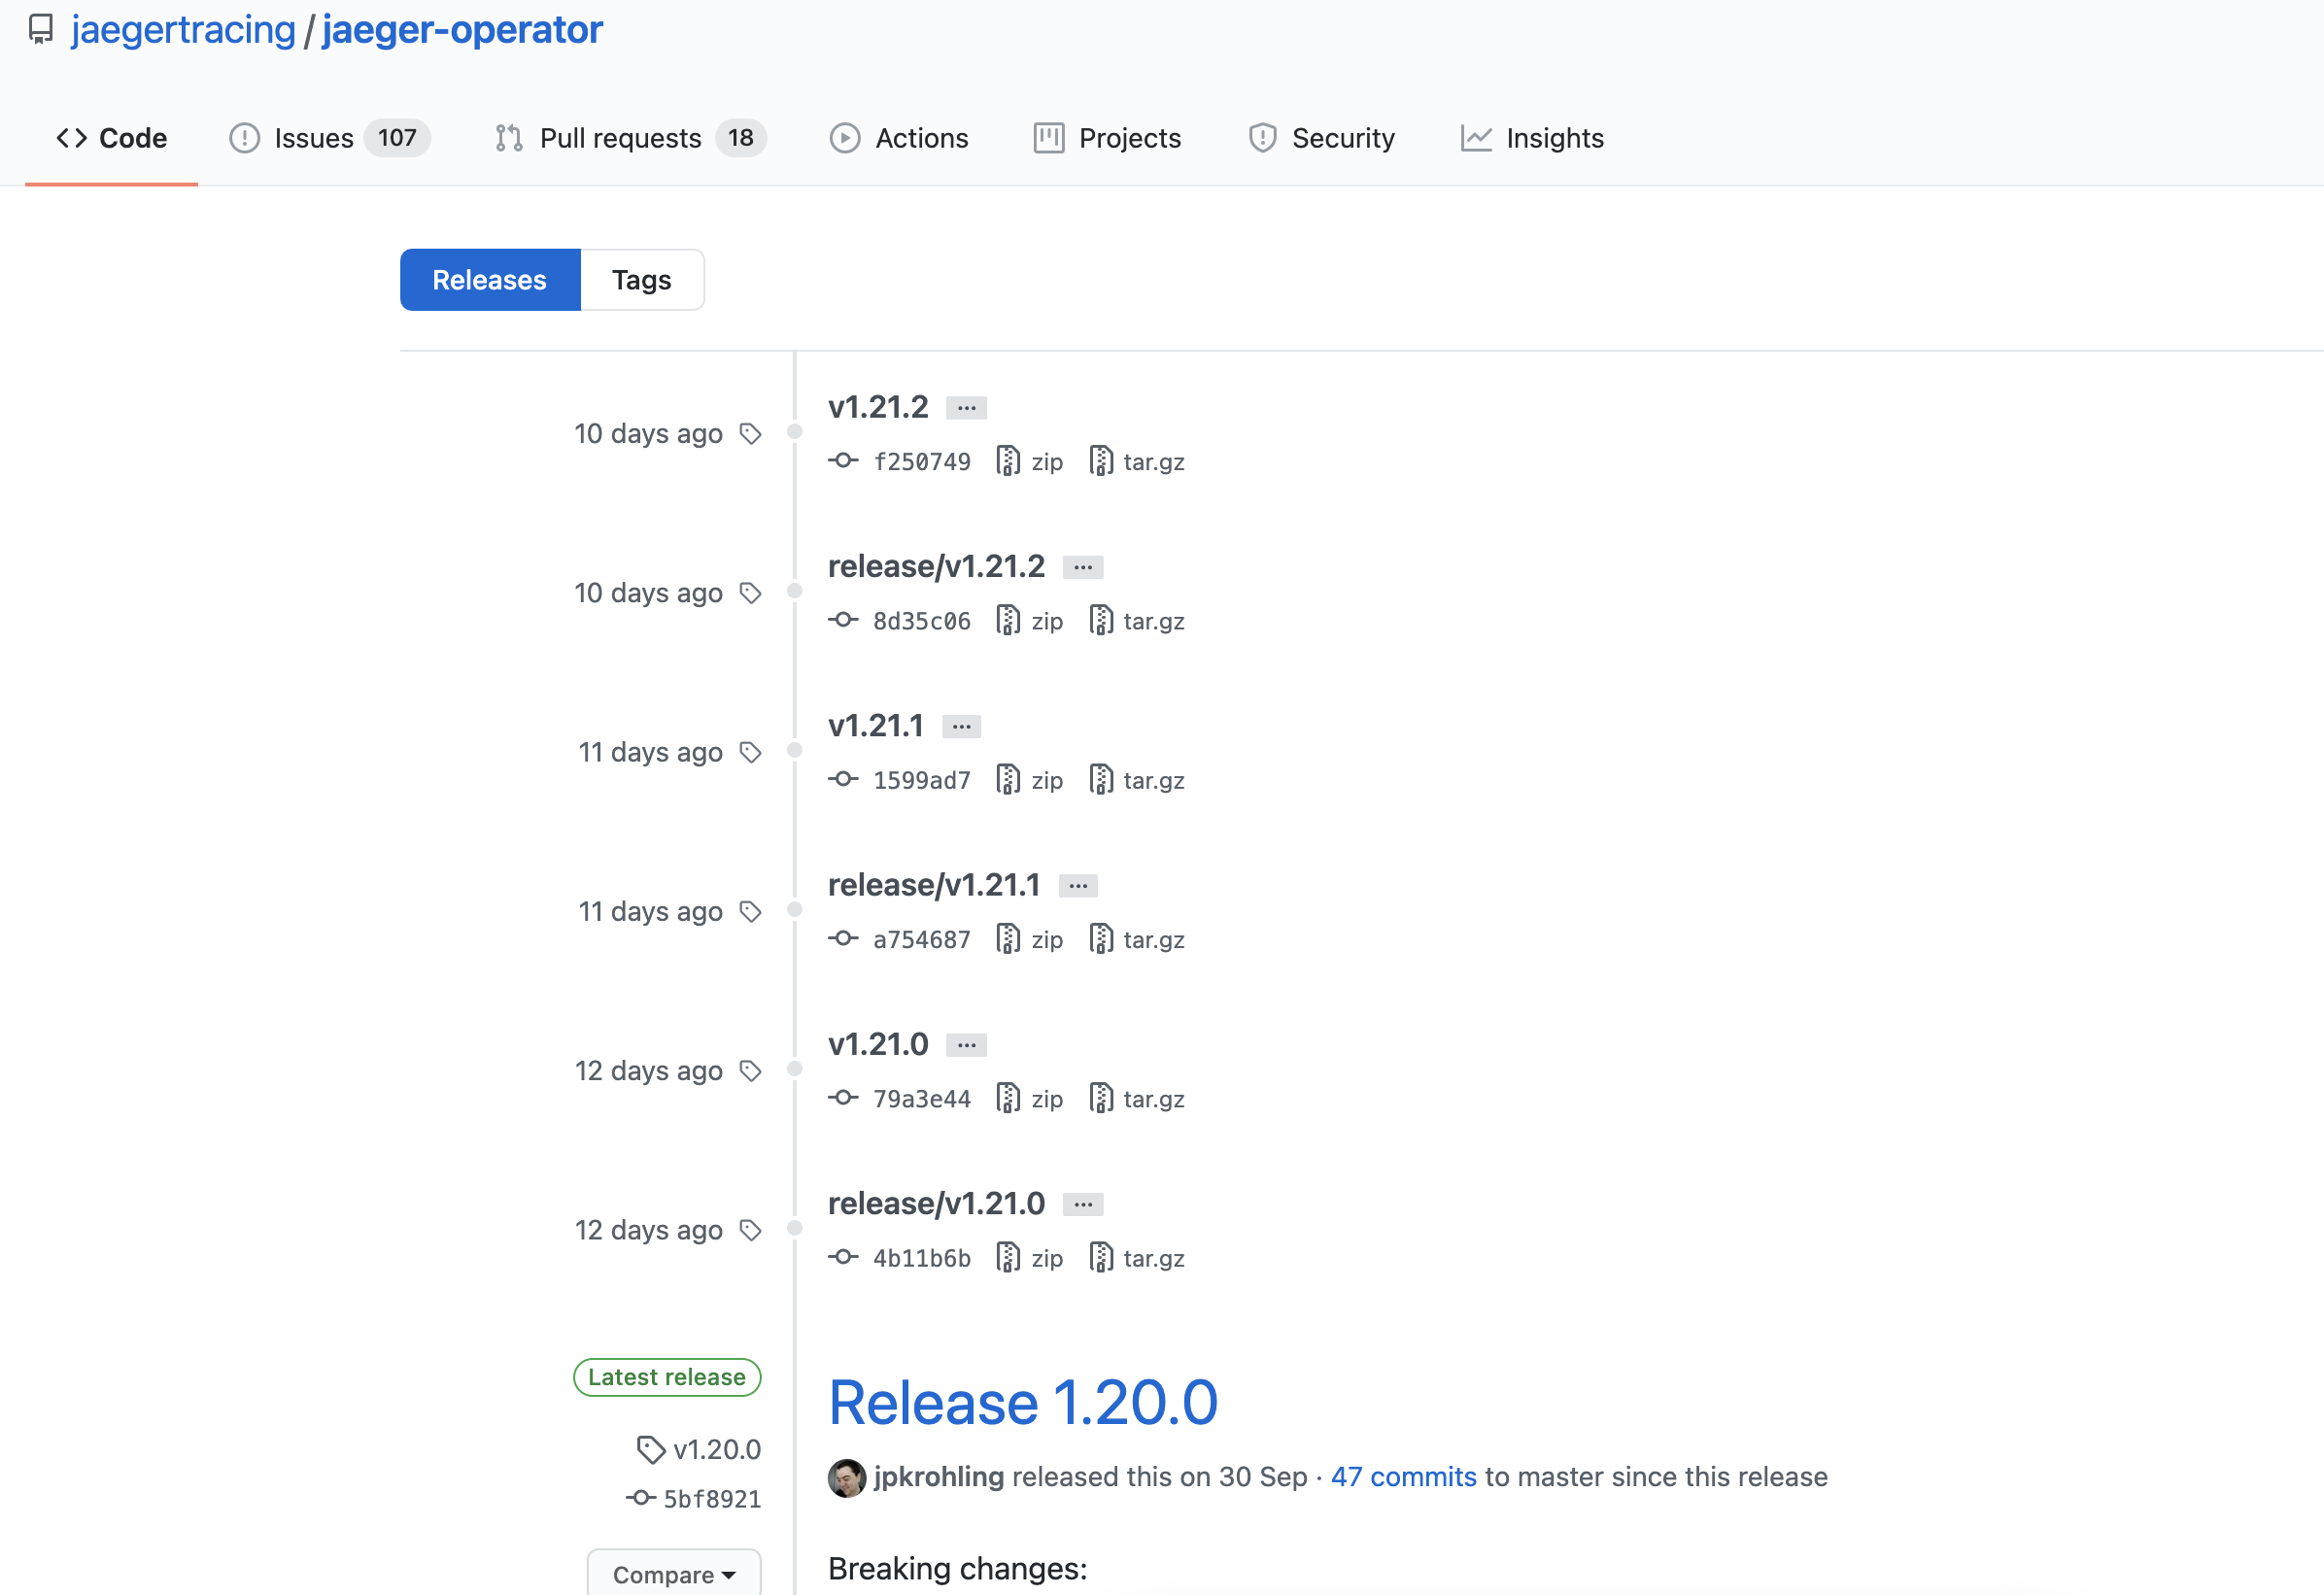Click the zip file icon for release/v1.21.0

coord(1008,1258)
